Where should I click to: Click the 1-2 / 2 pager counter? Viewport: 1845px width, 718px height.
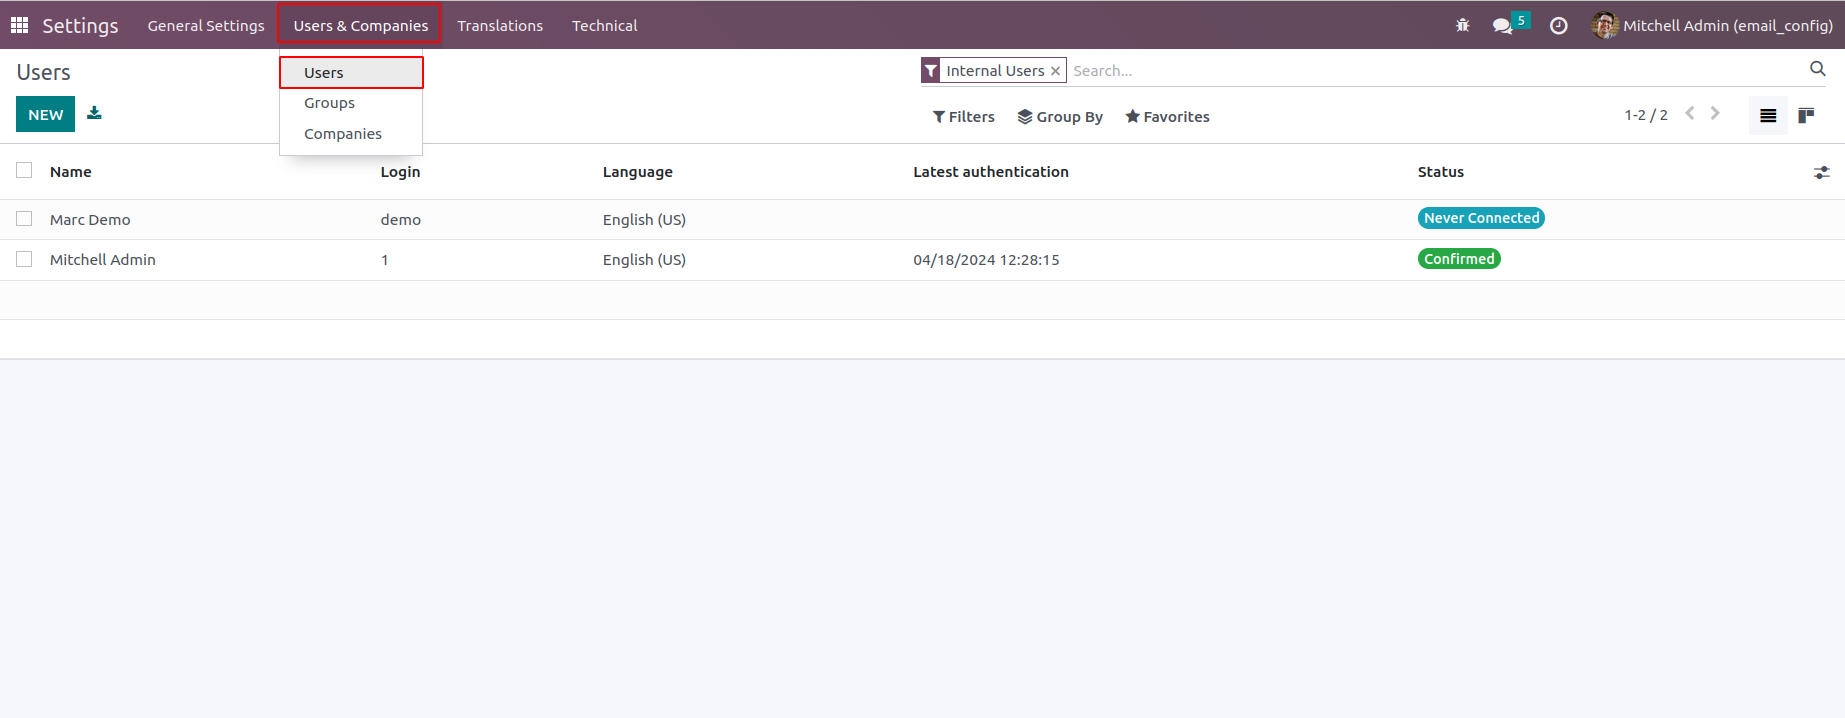1646,115
